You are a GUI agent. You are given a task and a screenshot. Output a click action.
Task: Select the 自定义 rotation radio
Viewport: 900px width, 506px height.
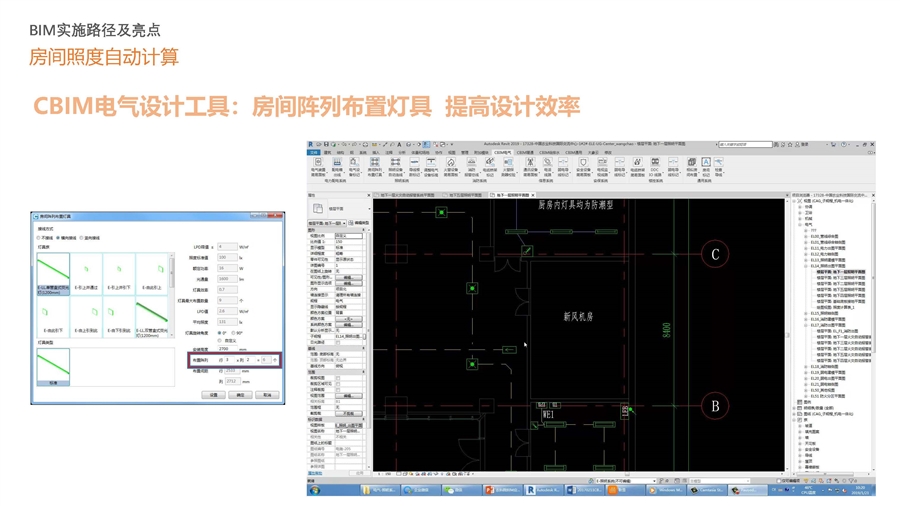(219, 340)
